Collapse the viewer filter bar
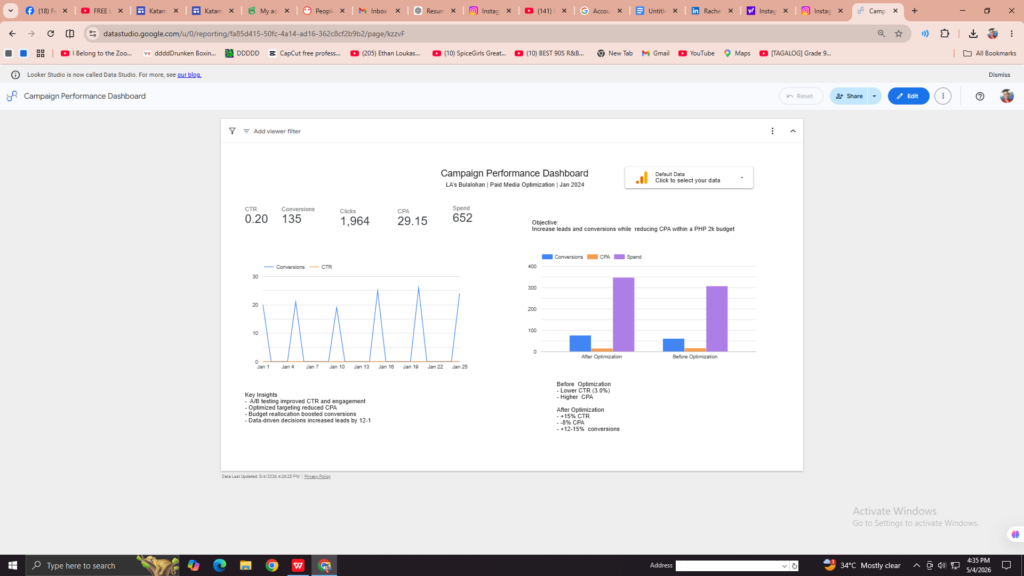 (793, 131)
